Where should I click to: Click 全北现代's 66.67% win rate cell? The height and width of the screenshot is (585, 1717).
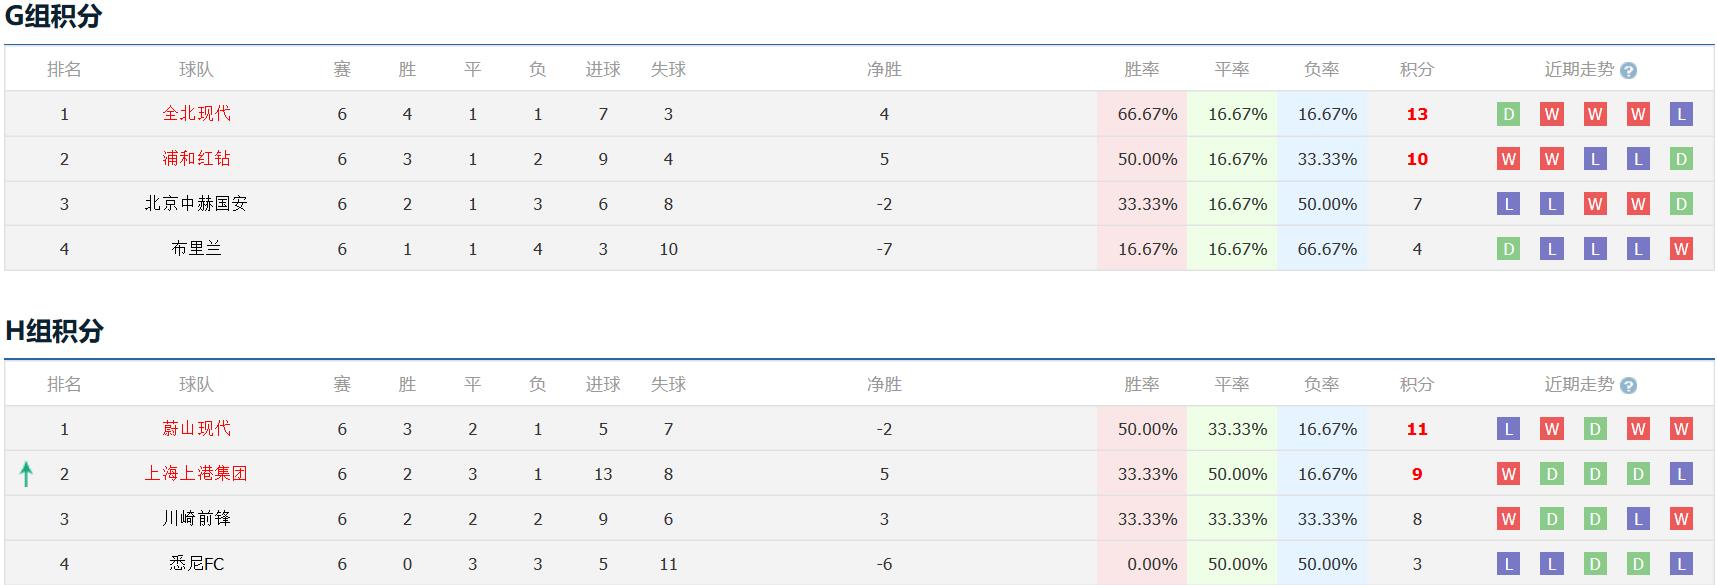click(x=1147, y=114)
